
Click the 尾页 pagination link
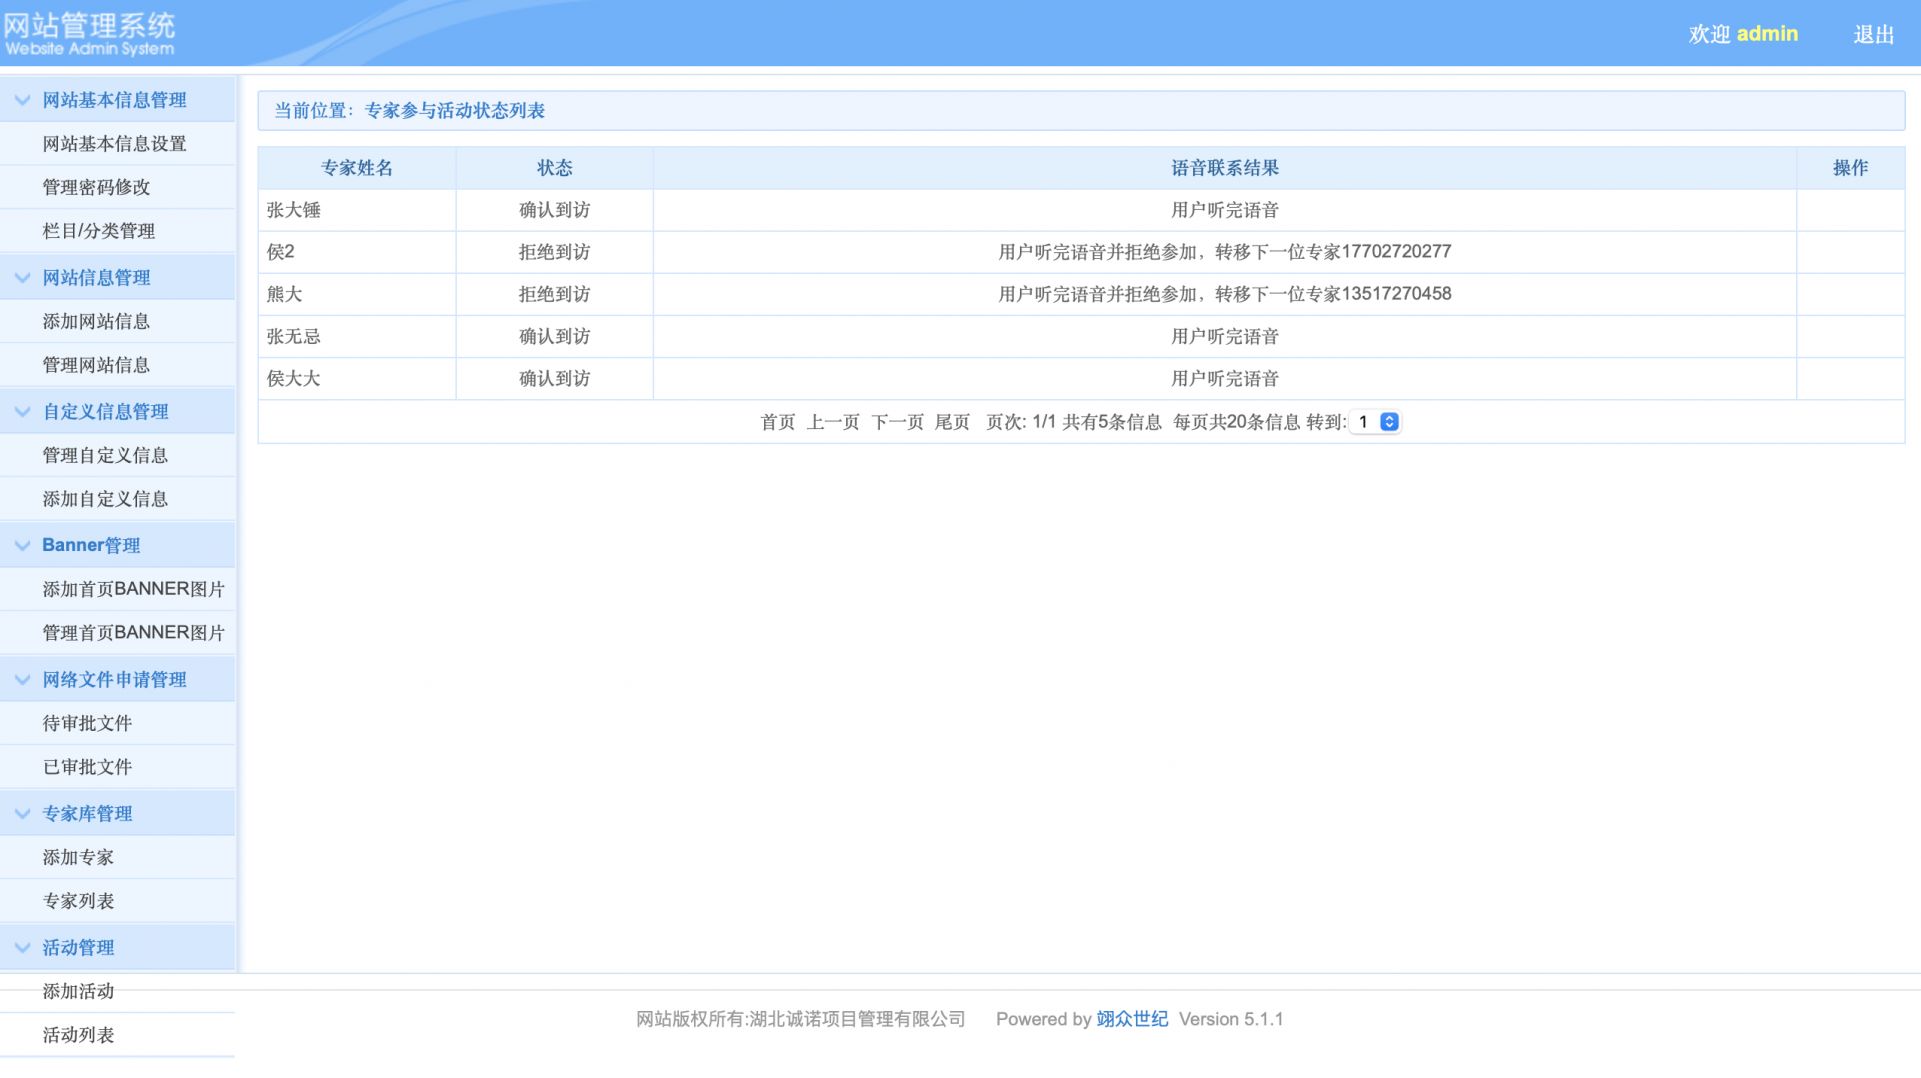pos(952,422)
